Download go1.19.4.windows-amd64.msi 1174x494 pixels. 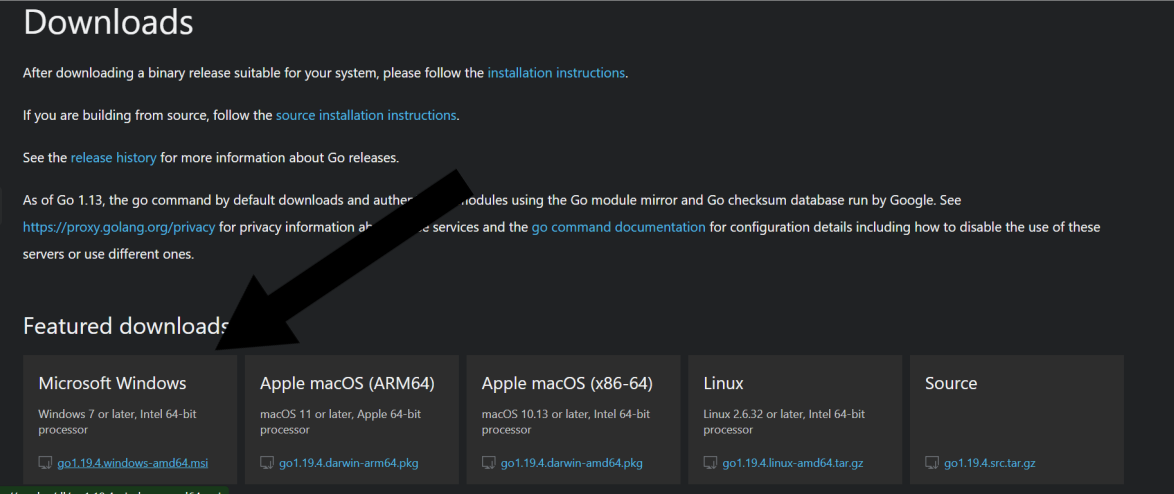[x=133, y=463]
